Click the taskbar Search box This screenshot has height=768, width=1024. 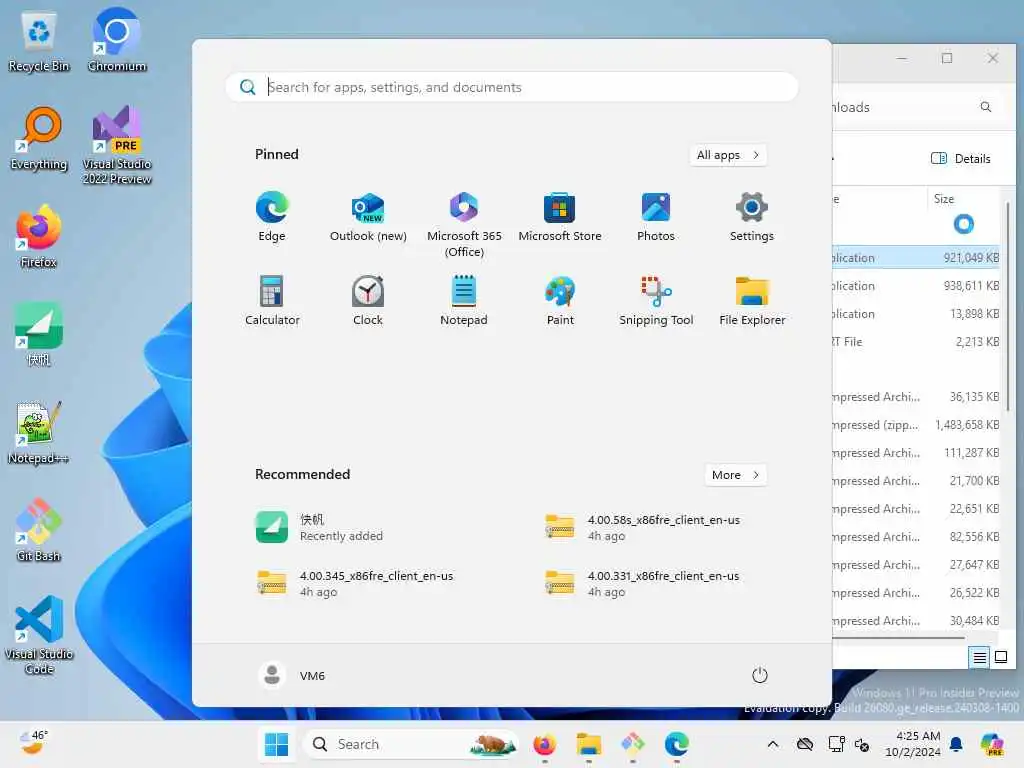[x=411, y=744]
